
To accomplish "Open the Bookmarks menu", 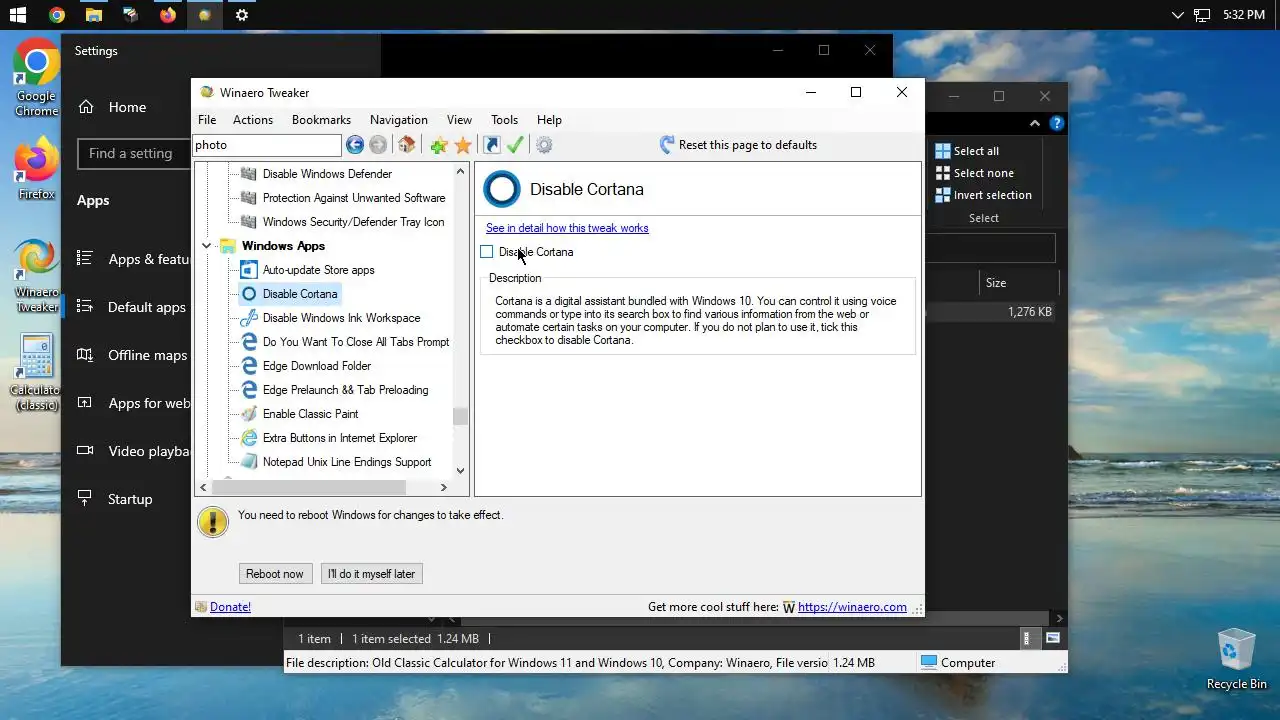I will point(321,120).
